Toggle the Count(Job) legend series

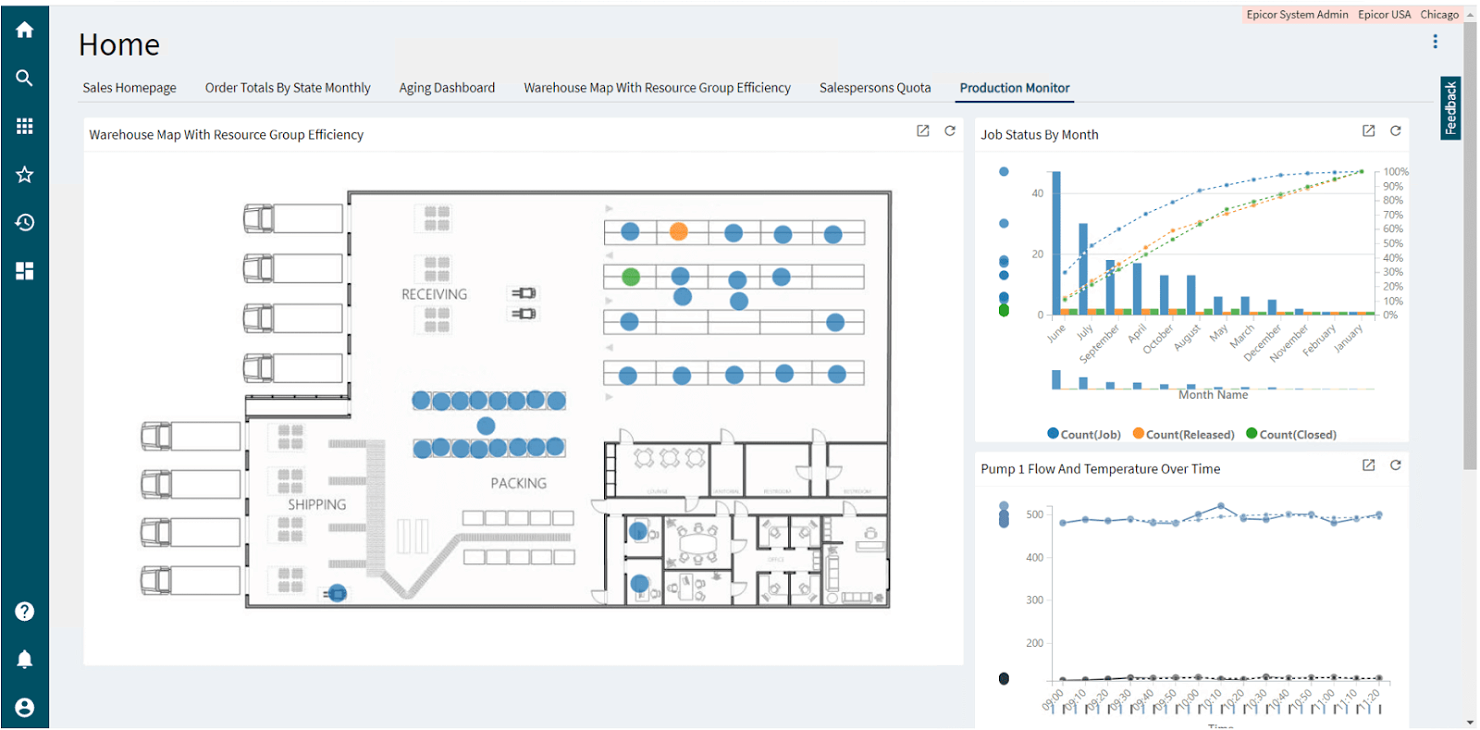coord(1084,434)
